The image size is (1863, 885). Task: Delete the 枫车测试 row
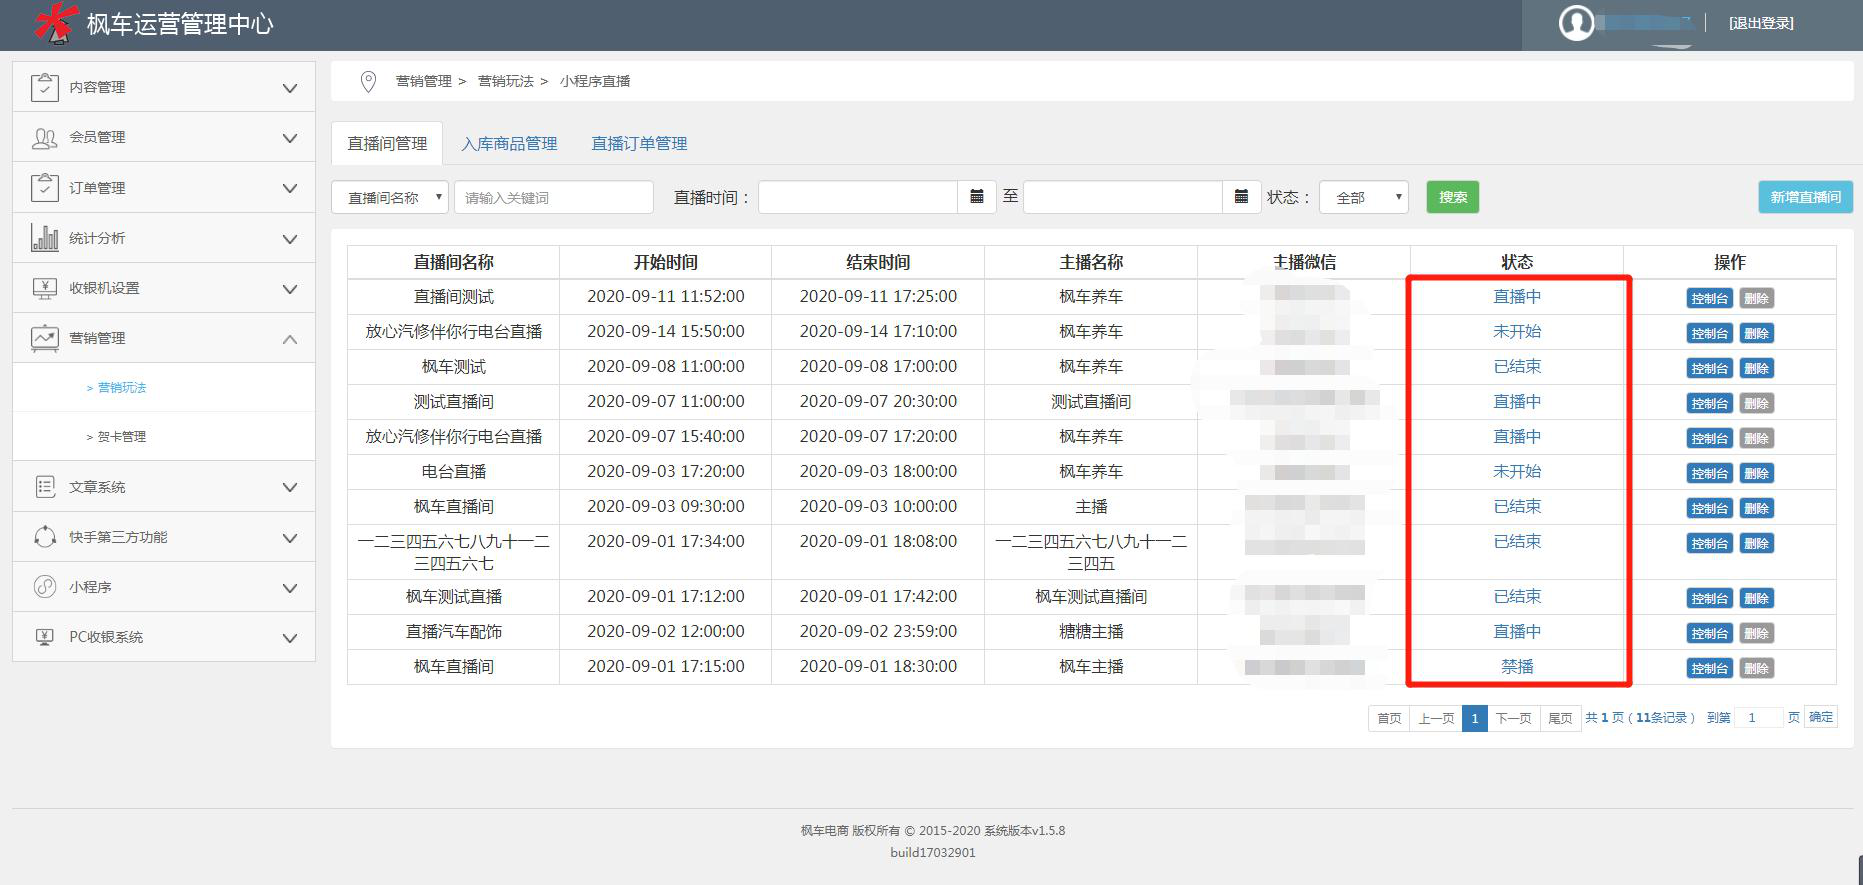click(1756, 368)
